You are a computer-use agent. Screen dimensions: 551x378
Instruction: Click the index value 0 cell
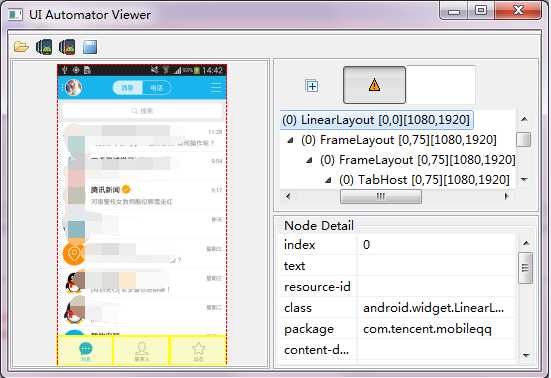(x=436, y=245)
